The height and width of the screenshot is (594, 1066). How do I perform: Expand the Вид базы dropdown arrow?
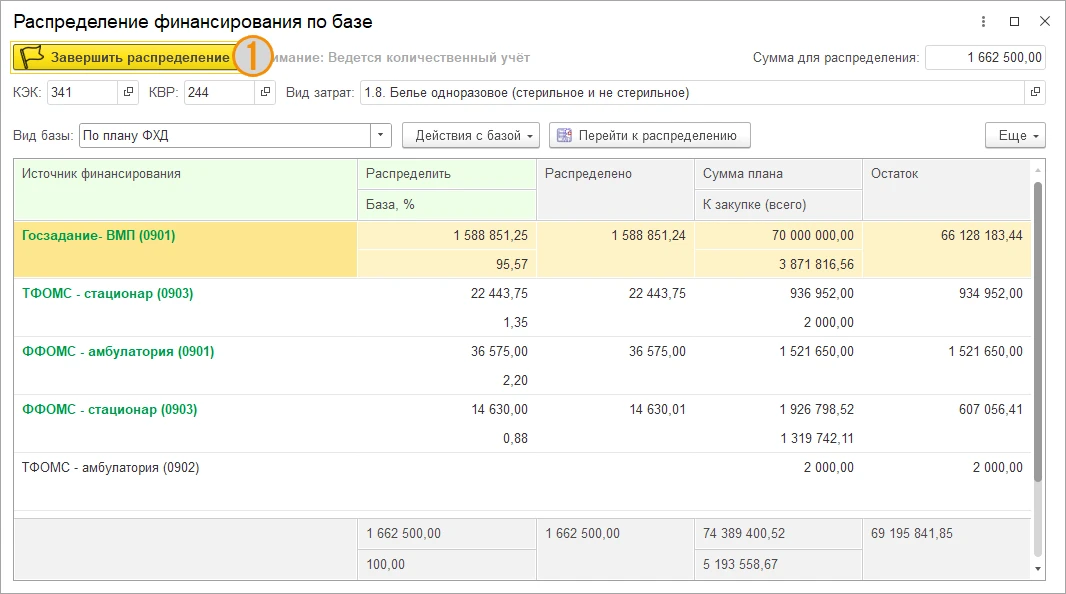coord(381,135)
